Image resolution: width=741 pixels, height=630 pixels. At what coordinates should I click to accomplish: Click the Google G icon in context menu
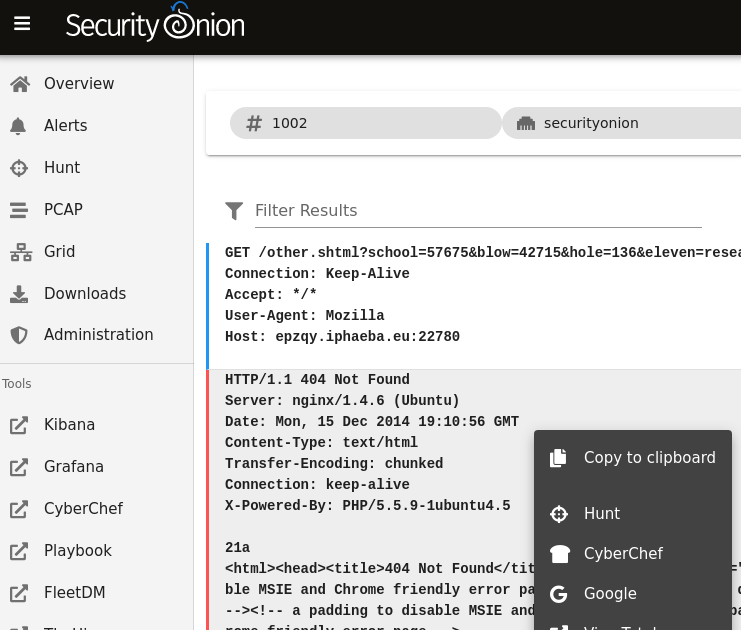(559, 594)
